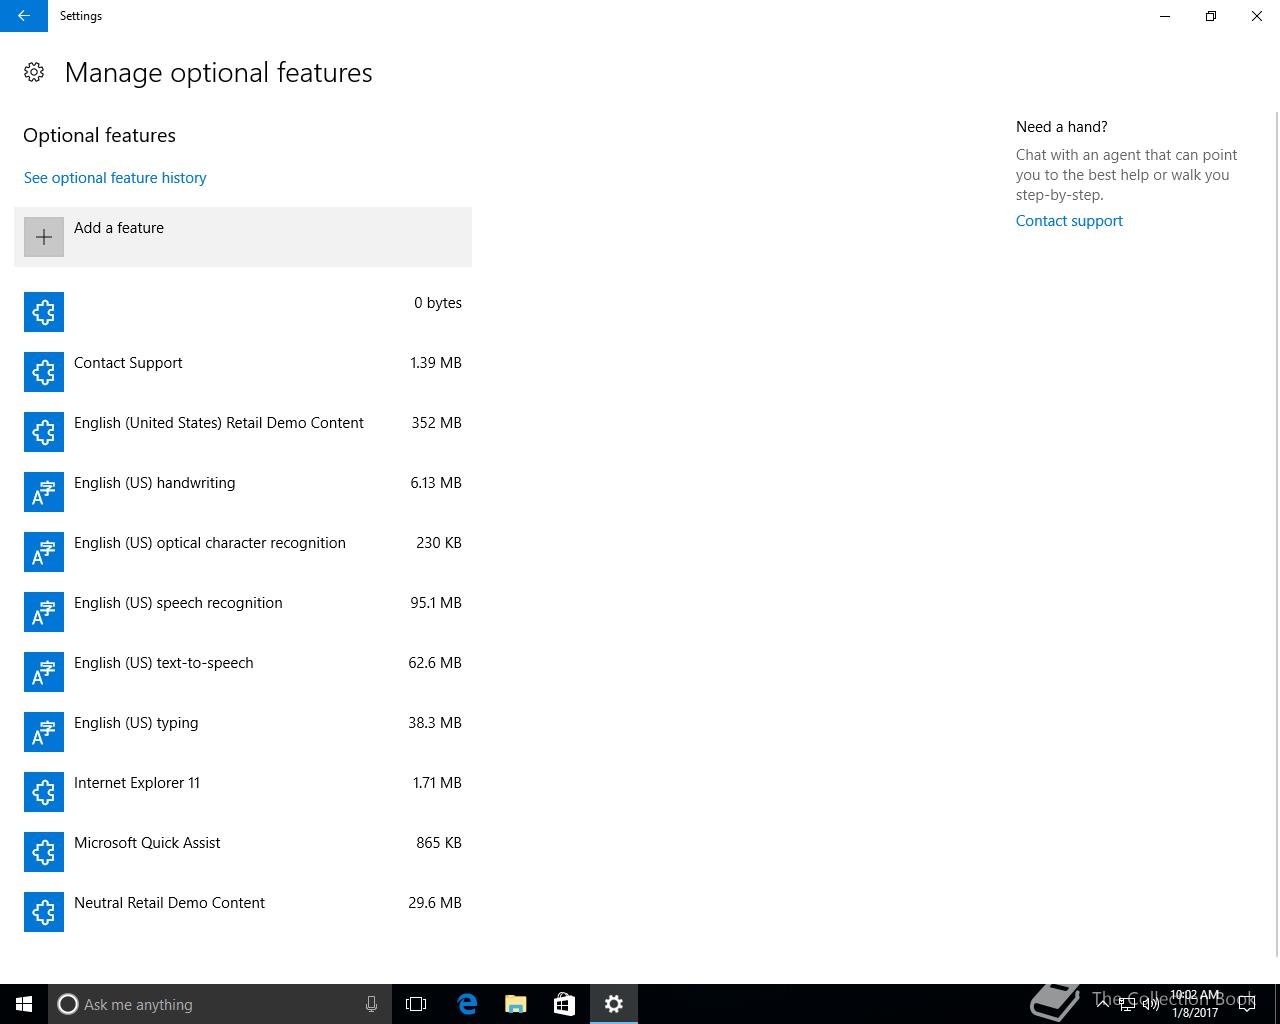The height and width of the screenshot is (1024, 1280).
Task: Minimize the Settings window
Action: pyautogui.click(x=1165, y=16)
